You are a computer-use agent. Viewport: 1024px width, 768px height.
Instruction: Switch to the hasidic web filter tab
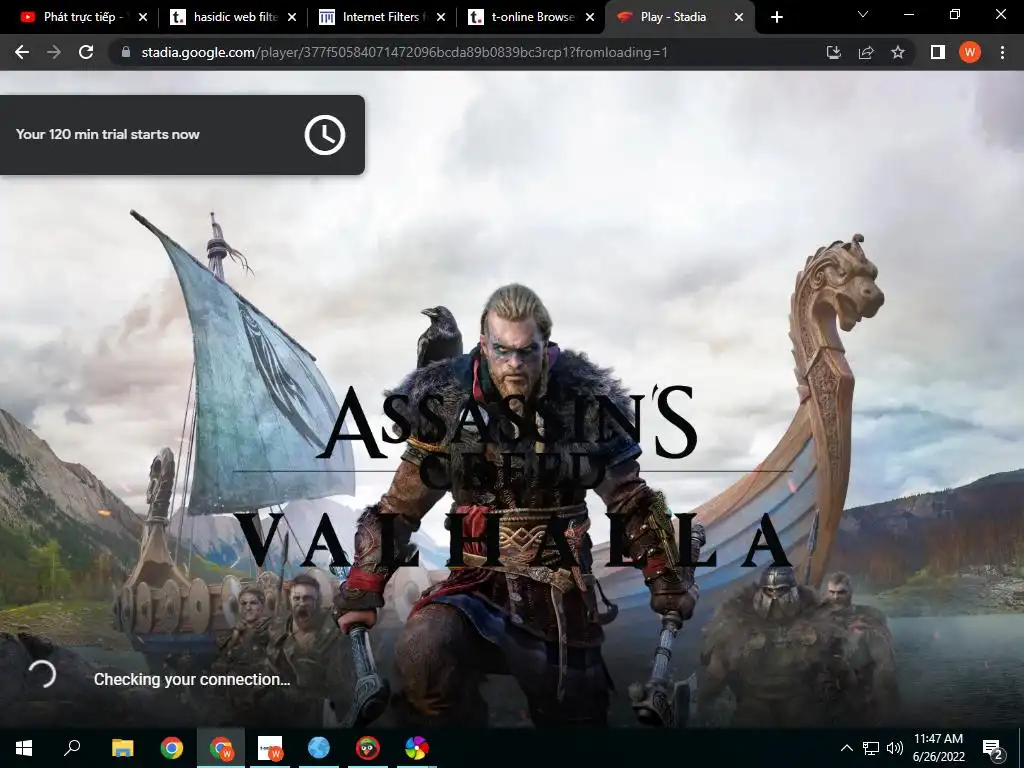pos(234,17)
